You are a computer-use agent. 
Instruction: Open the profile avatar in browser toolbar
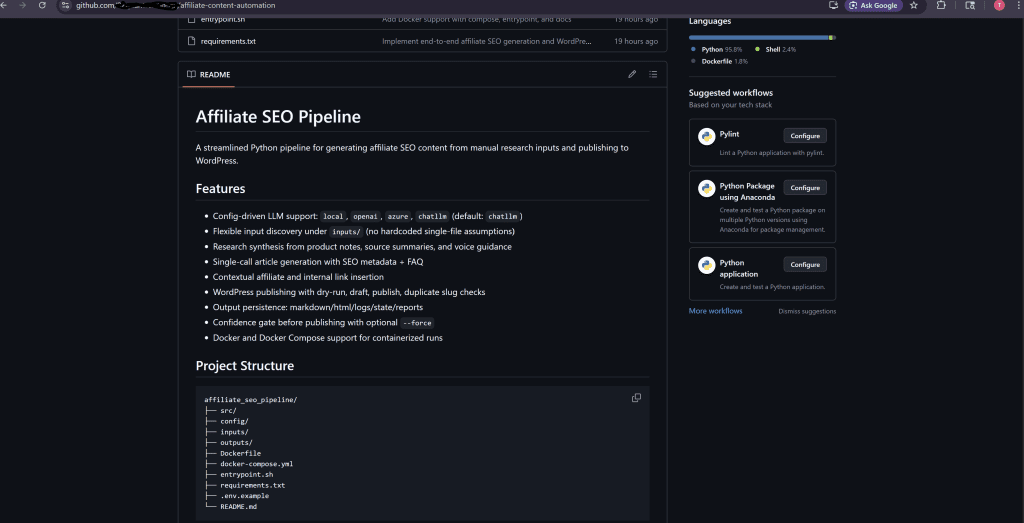tap(999, 5)
